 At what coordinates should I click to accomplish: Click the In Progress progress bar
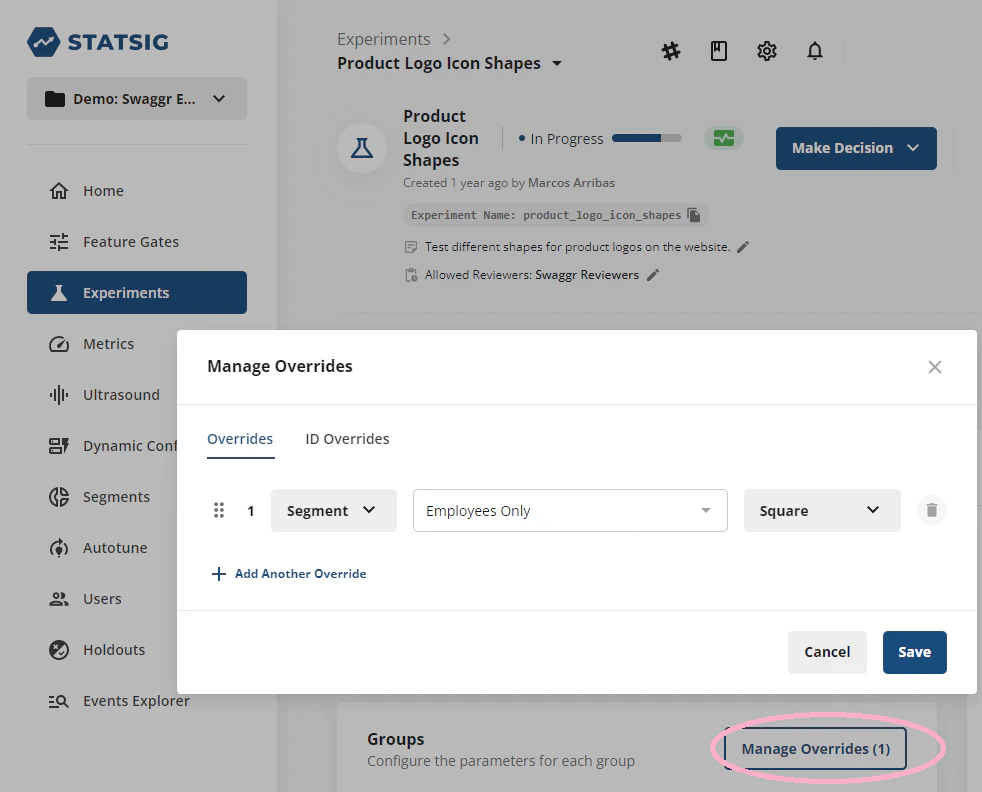pyautogui.click(x=646, y=138)
